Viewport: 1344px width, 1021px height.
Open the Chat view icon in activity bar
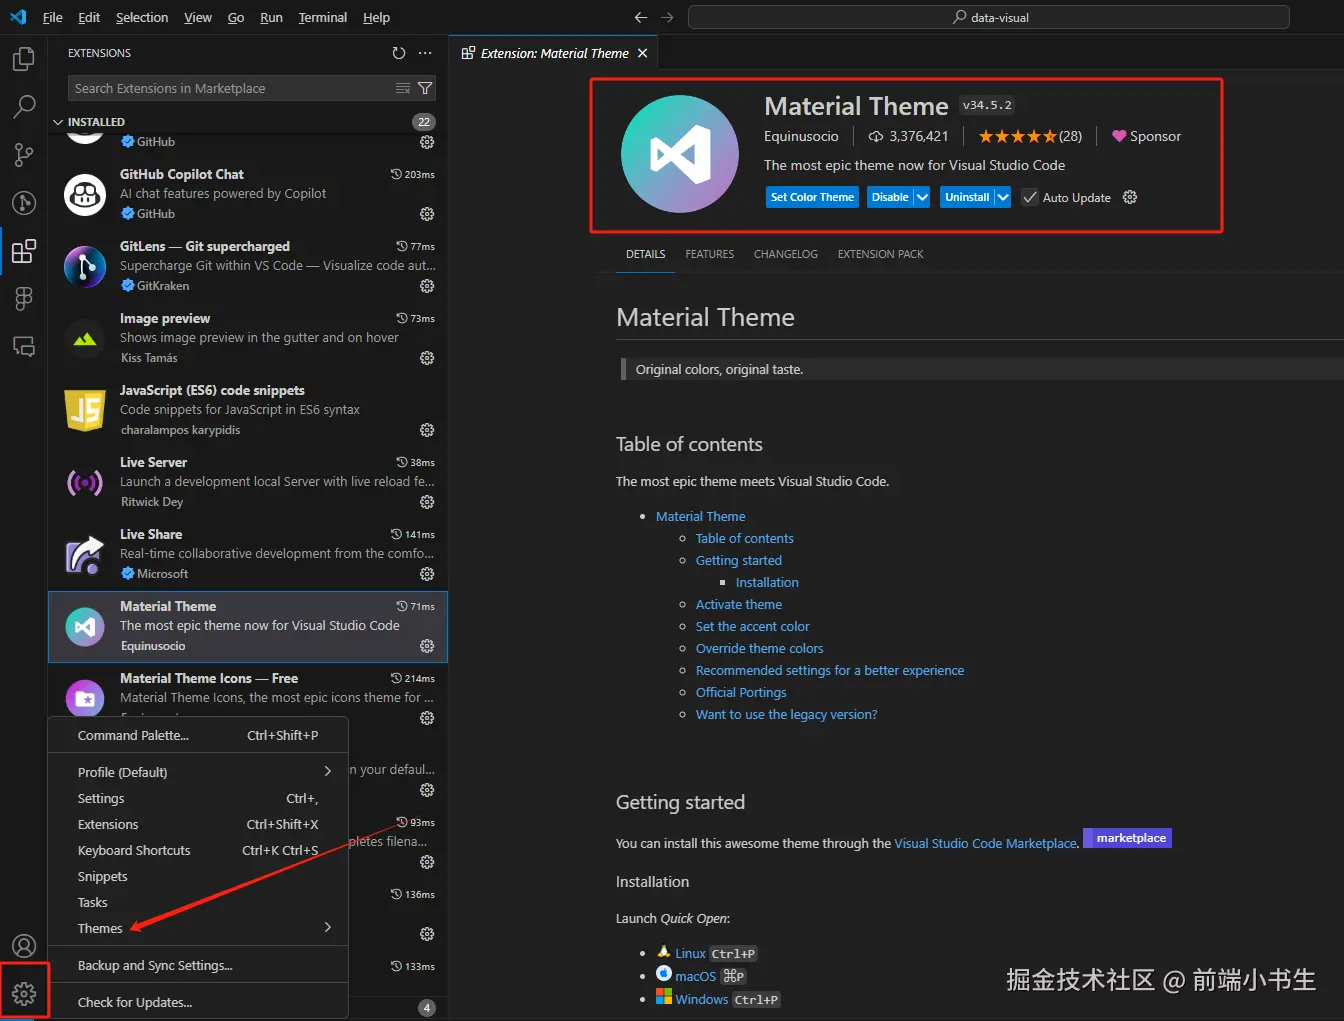click(24, 346)
